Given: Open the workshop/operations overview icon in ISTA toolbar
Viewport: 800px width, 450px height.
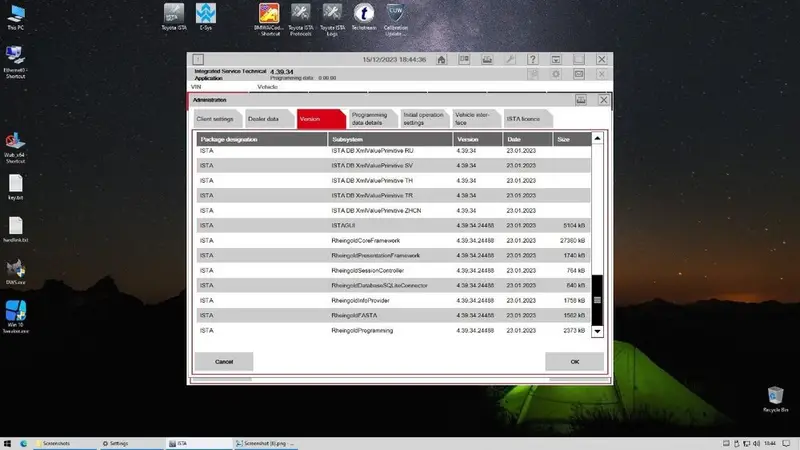Looking at the screenshot, I should click(x=464, y=60).
